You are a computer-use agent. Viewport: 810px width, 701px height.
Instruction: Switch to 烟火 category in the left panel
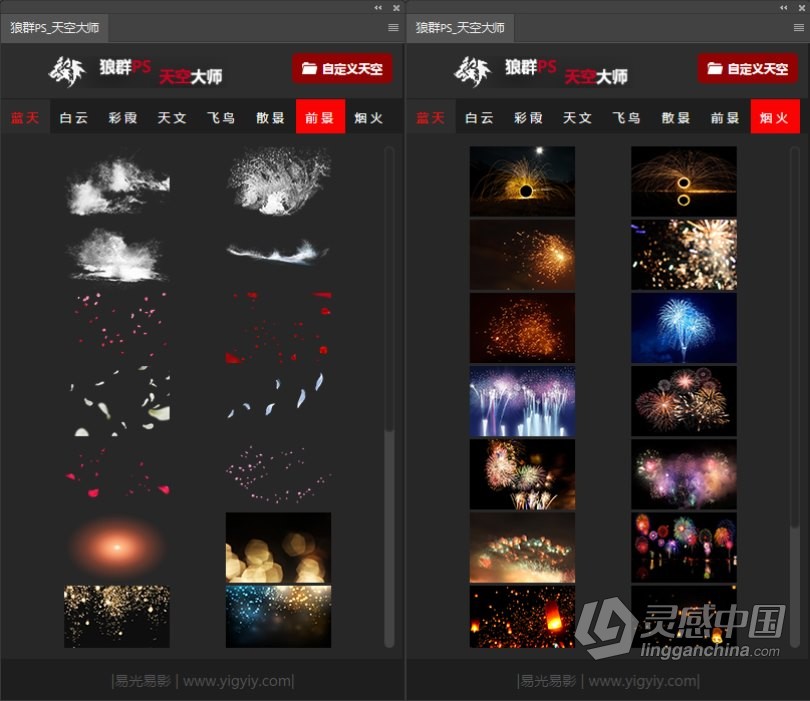pos(369,117)
